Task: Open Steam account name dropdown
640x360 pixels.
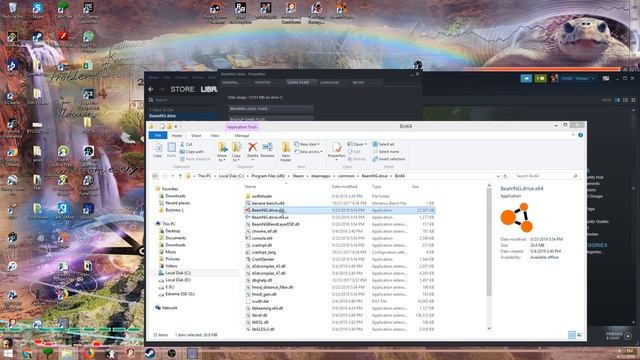Action: tap(577, 78)
